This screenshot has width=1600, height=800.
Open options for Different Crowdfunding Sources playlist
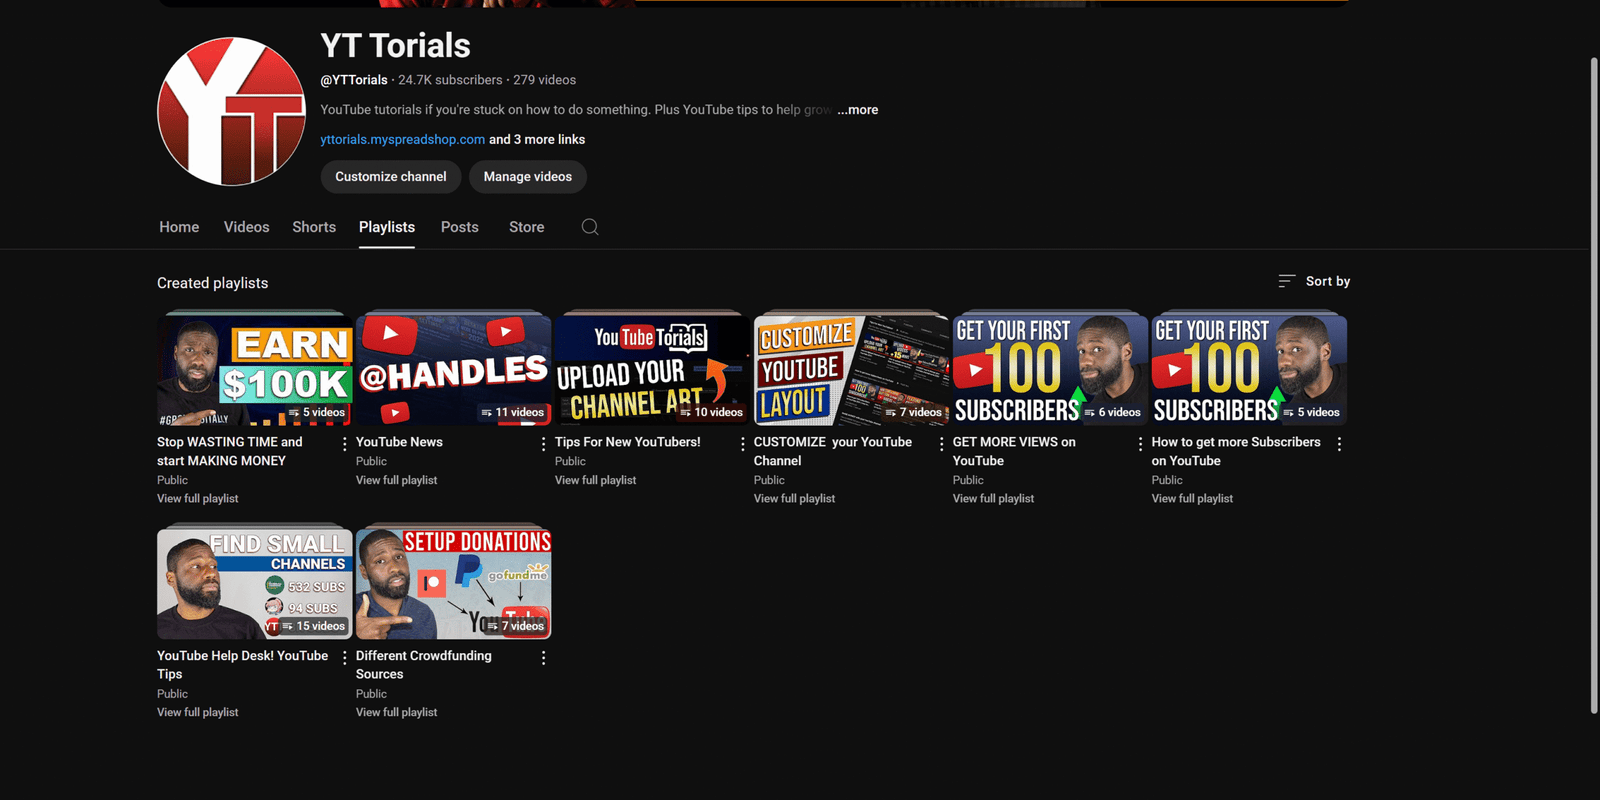tap(544, 657)
